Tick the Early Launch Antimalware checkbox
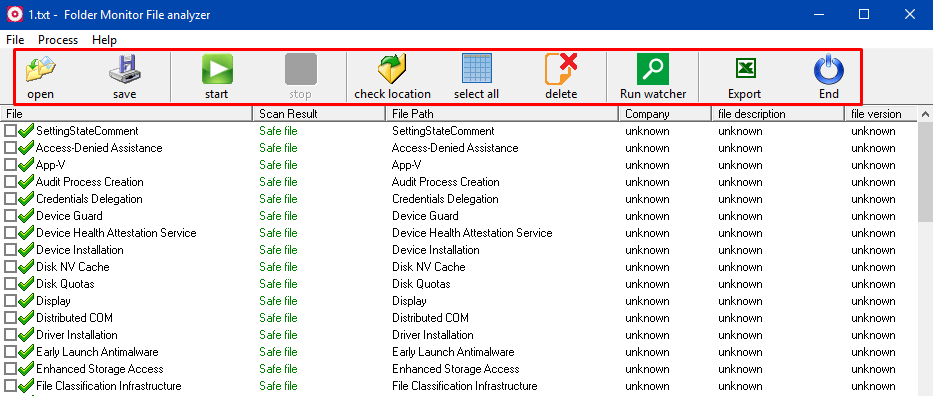The height and width of the screenshot is (396, 933). coord(10,352)
